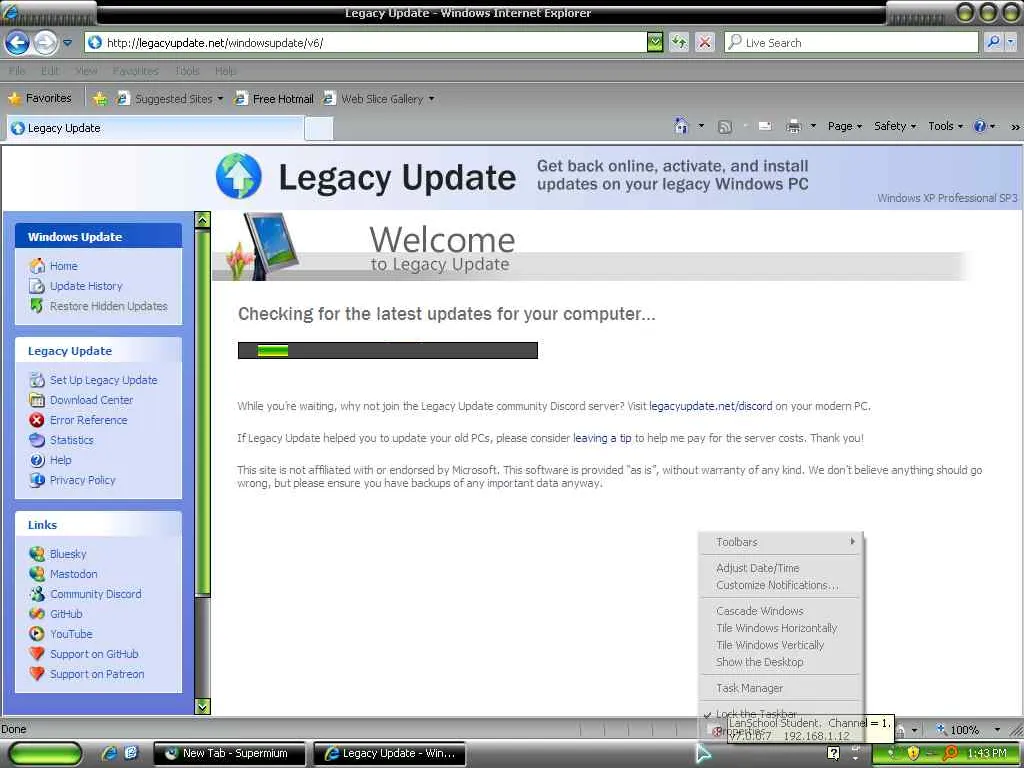Expand the address bar history dropdown
The image size is (1024, 768).
tap(654, 42)
